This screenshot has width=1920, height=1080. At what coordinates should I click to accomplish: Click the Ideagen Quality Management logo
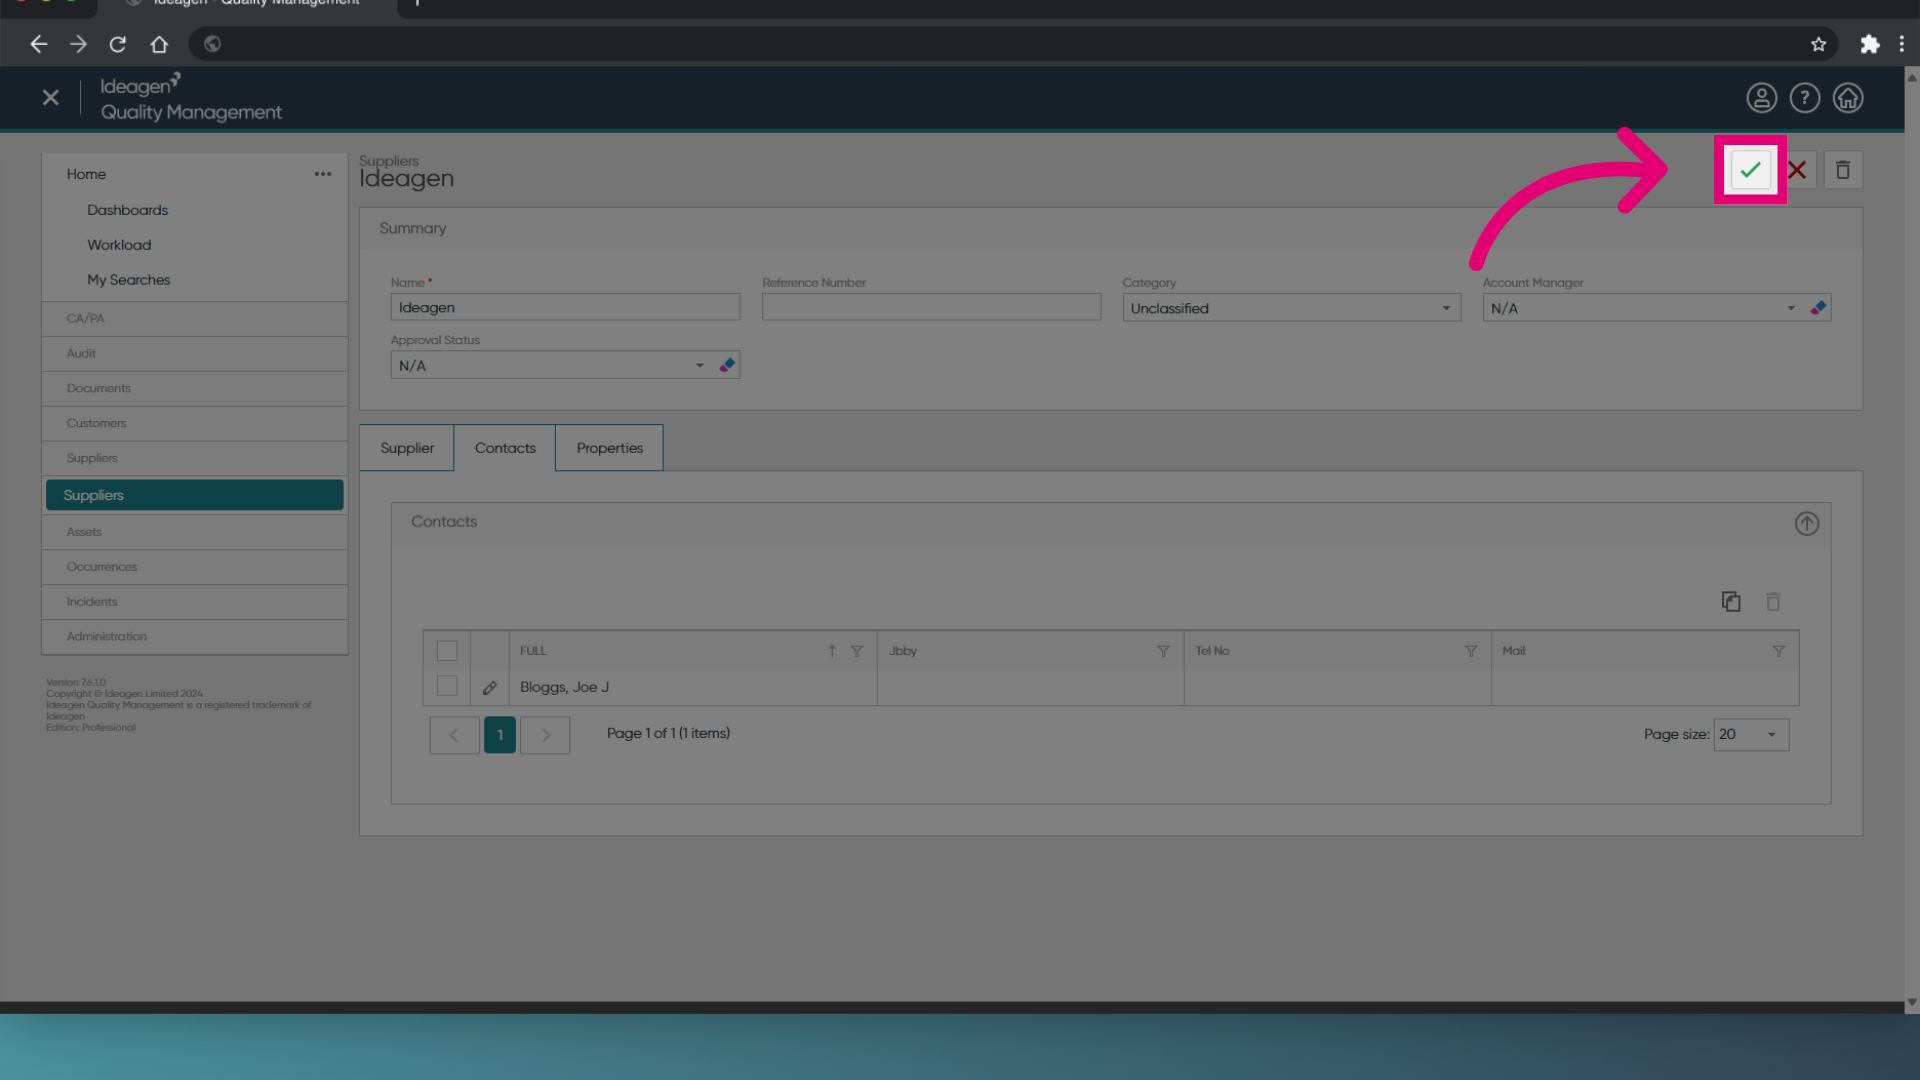(x=191, y=98)
